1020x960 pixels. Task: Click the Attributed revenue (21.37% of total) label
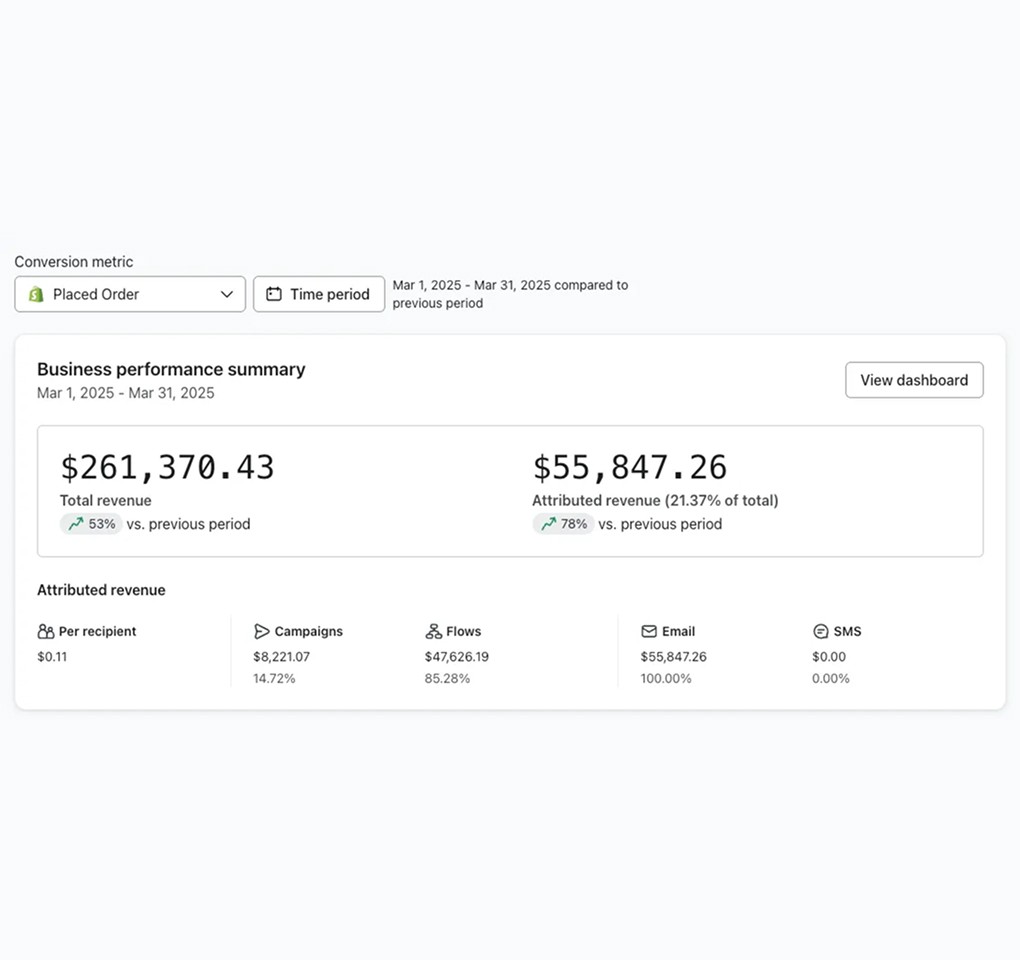(x=655, y=500)
